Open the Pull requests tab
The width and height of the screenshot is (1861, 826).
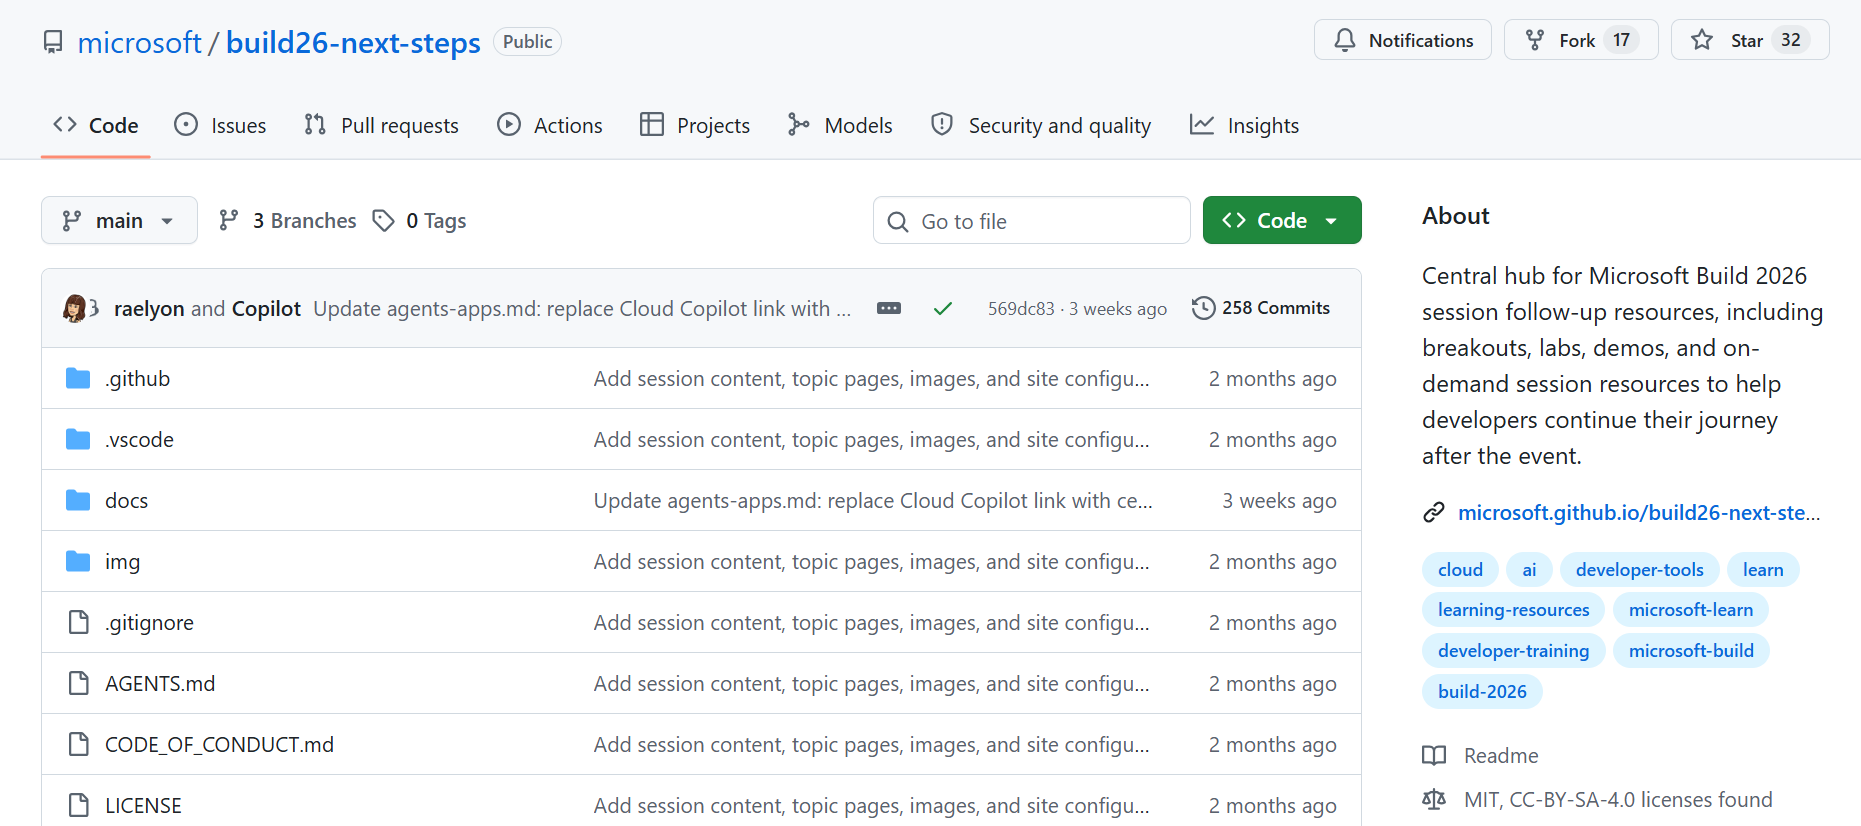[x=381, y=125]
